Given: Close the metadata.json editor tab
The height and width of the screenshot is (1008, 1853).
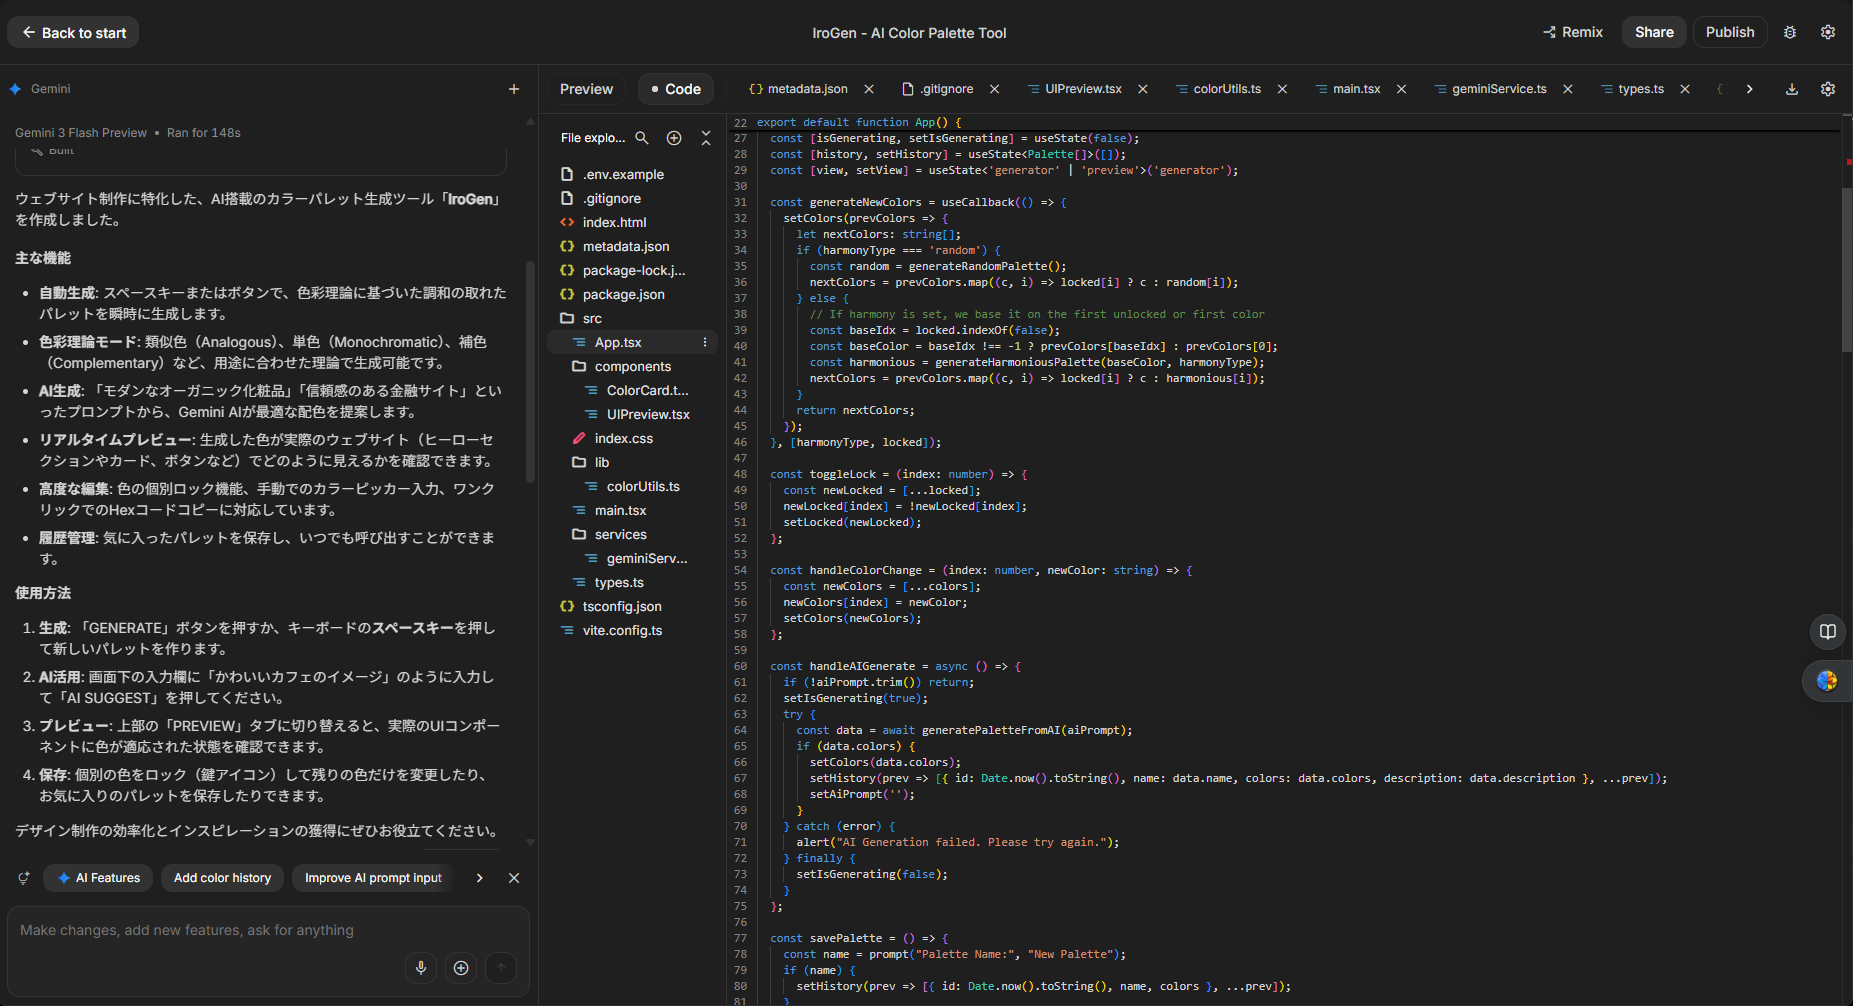Looking at the screenshot, I should click(869, 89).
